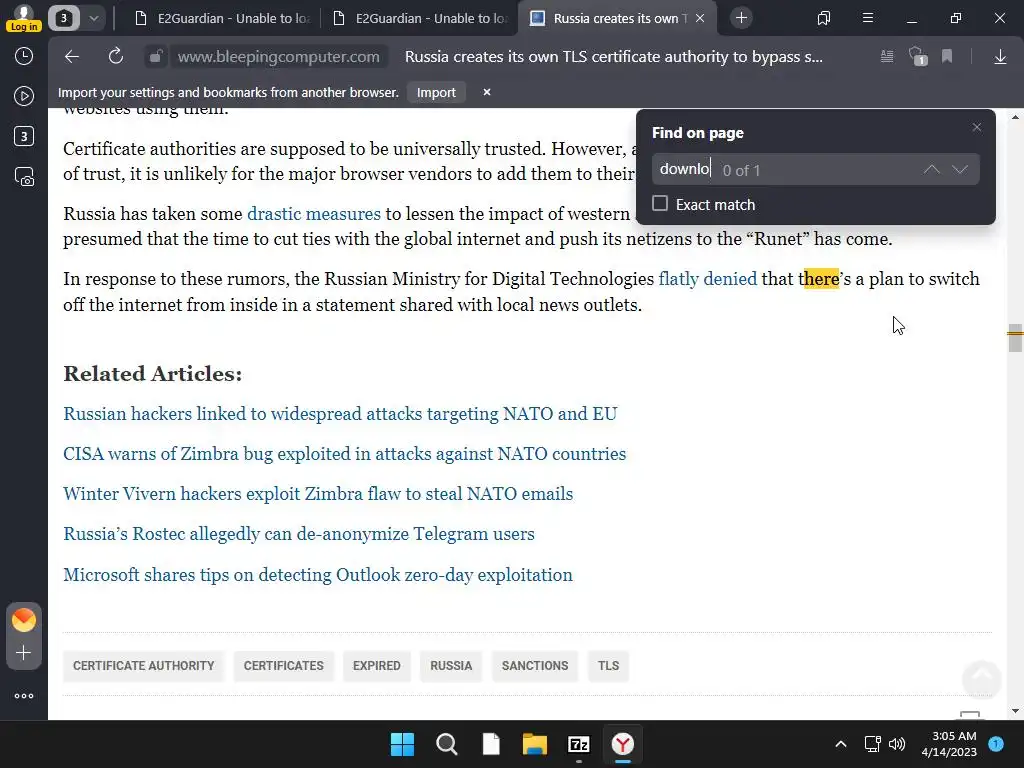Open the drastic measures link

pos(313,214)
